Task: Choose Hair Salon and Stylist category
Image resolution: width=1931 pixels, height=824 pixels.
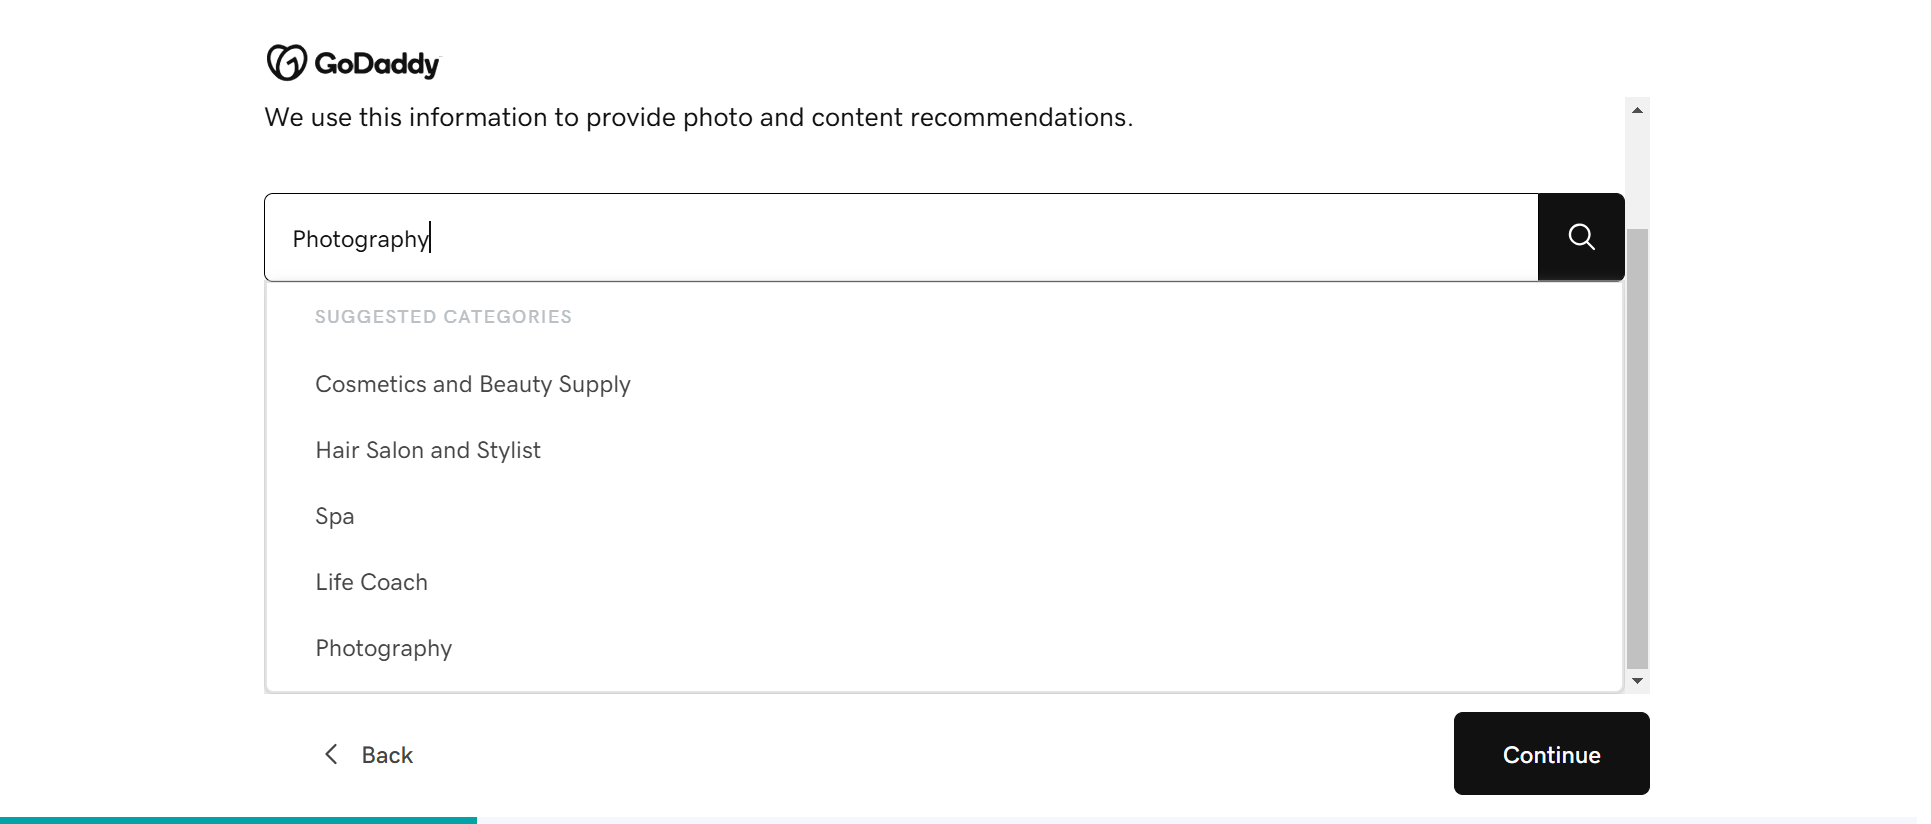Action: tap(428, 450)
